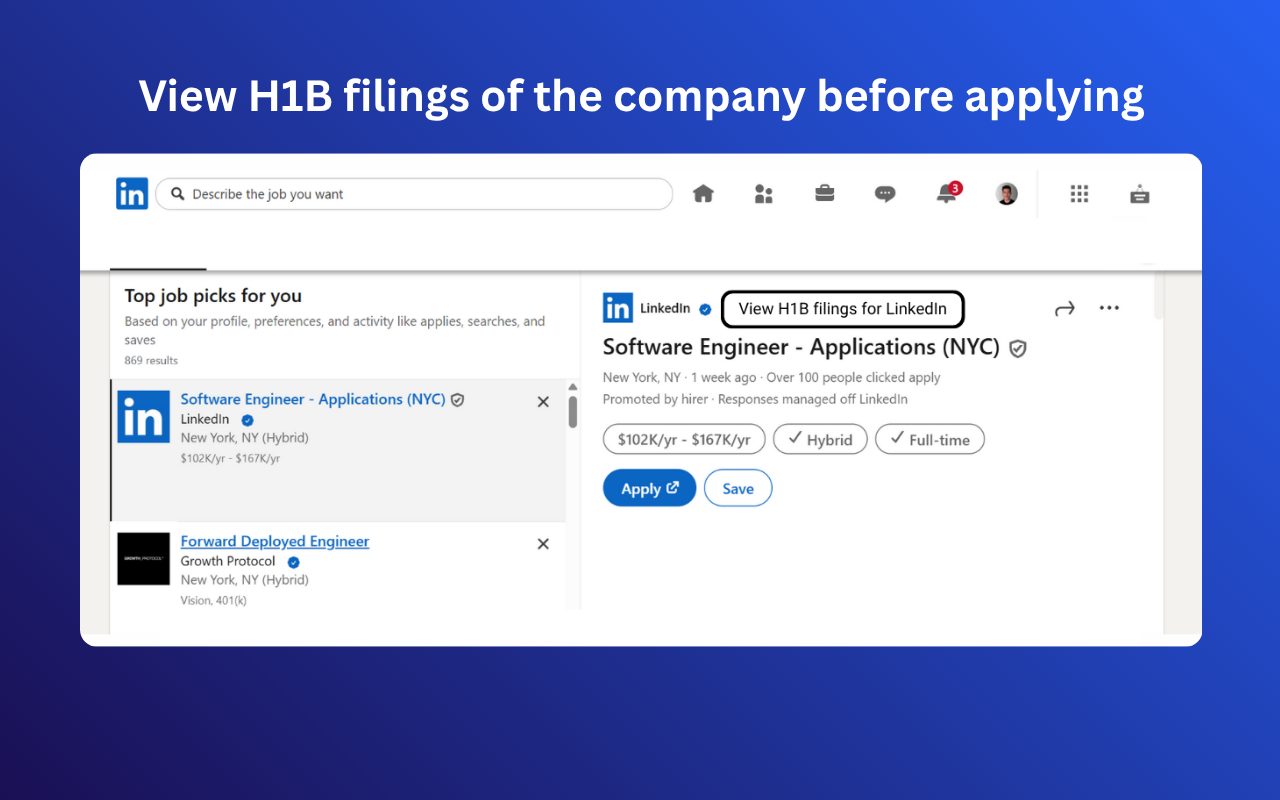Focus the 'Describe the job you want' search field
This screenshot has width=1280, height=800.
click(414, 194)
